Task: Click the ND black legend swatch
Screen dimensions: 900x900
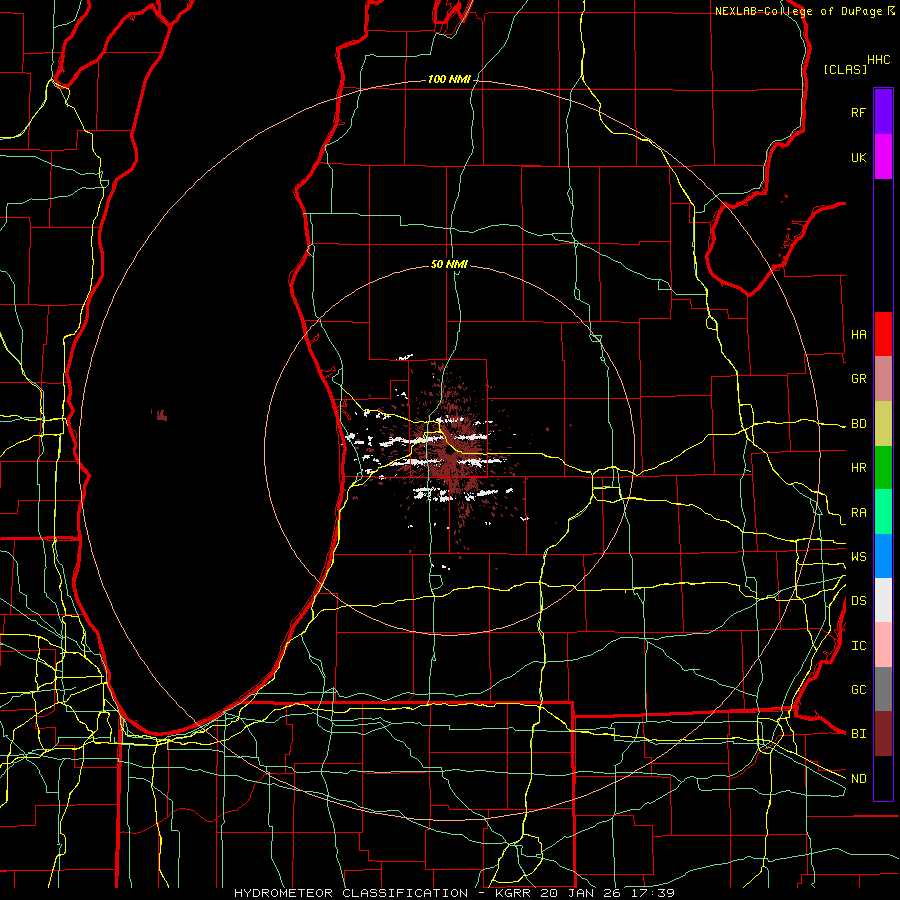Action: click(x=883, y=778)
